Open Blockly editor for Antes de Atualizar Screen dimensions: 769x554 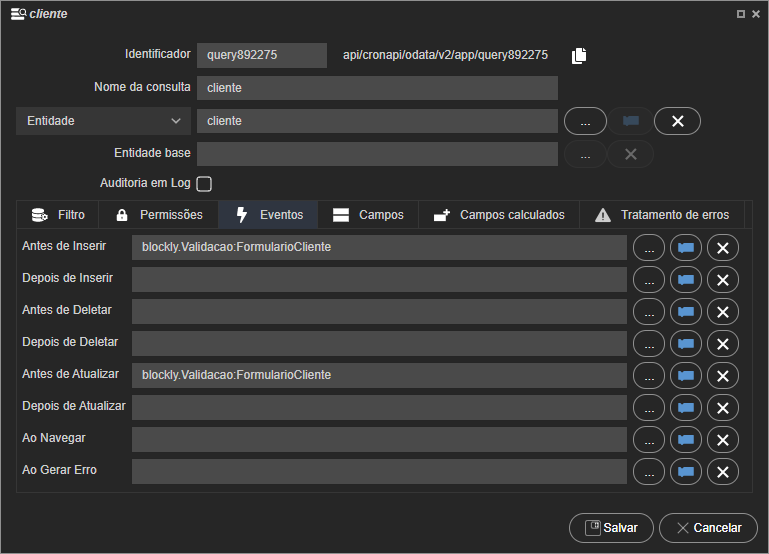pyautogui.click(x=686, y=376)
